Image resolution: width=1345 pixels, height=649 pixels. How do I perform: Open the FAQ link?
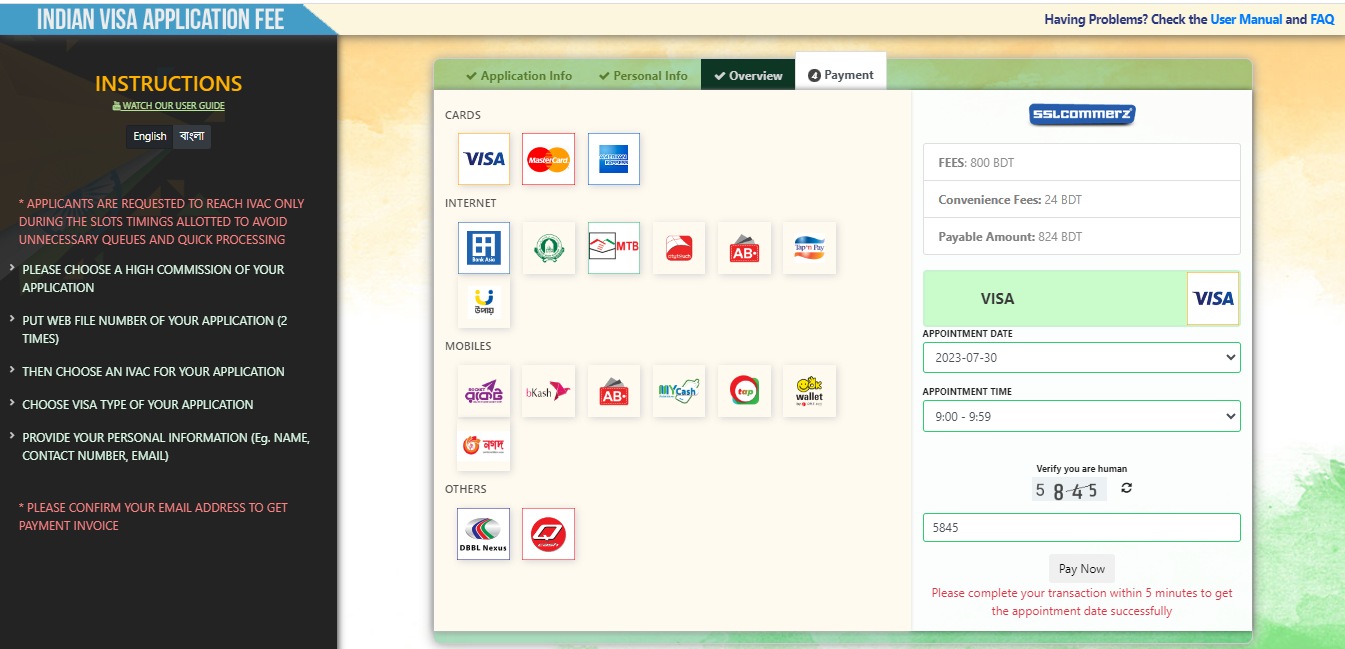coord(1322,19)
